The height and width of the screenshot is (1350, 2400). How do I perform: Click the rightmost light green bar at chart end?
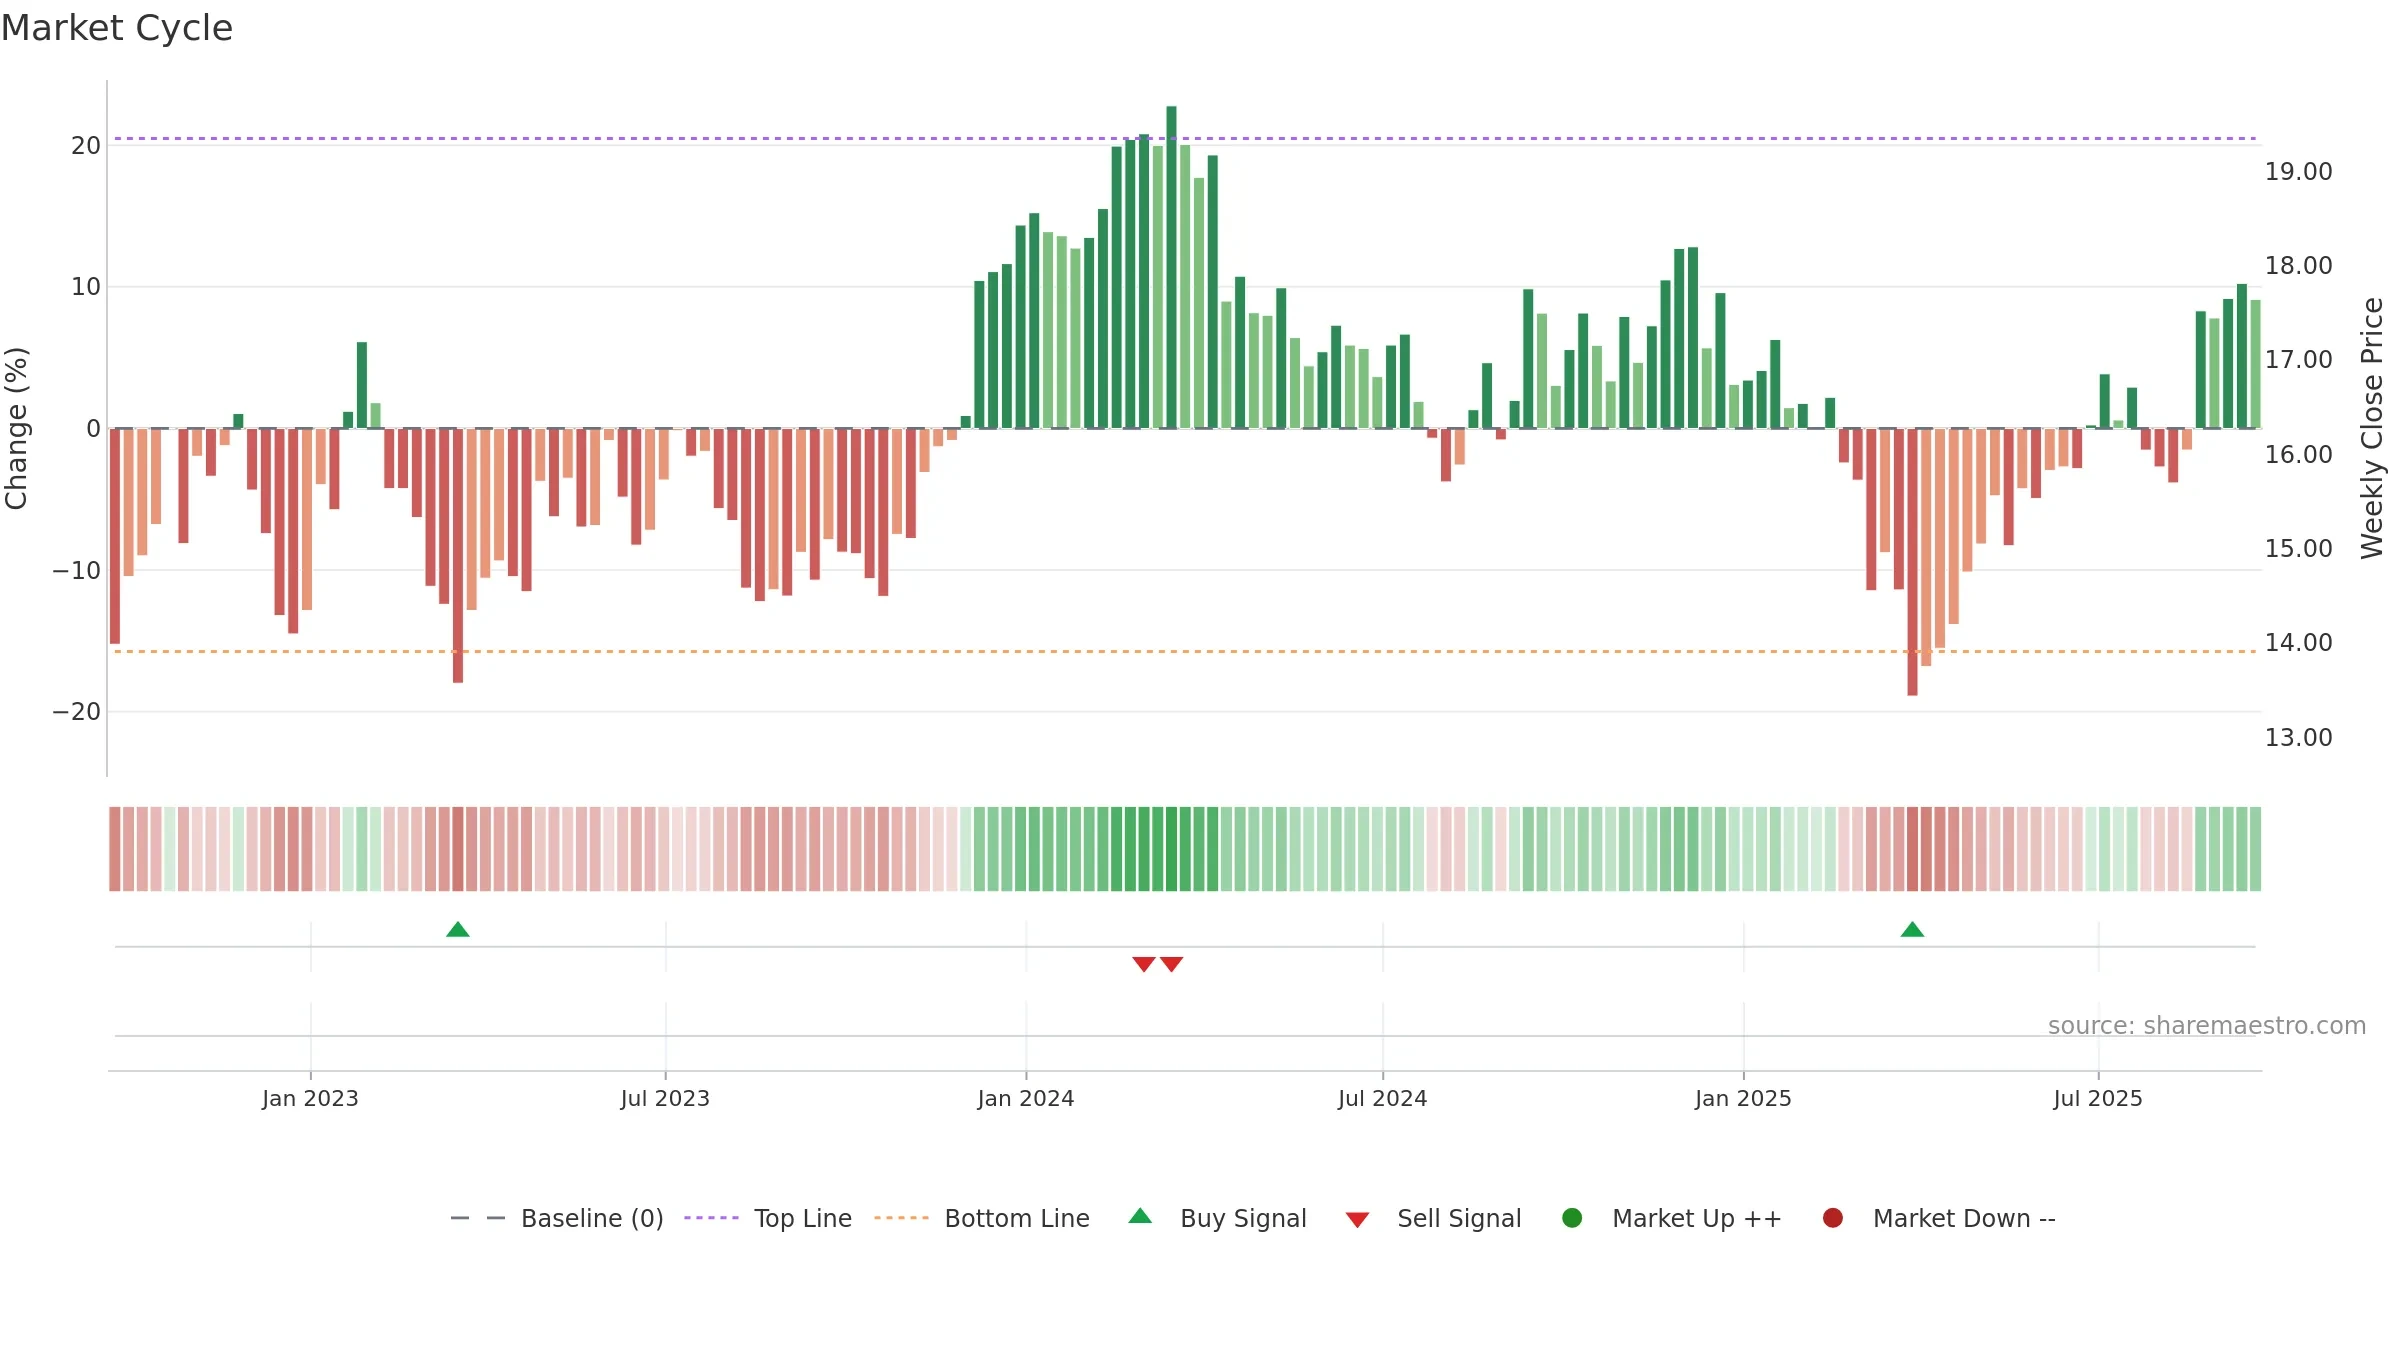tap(2255, 364)
